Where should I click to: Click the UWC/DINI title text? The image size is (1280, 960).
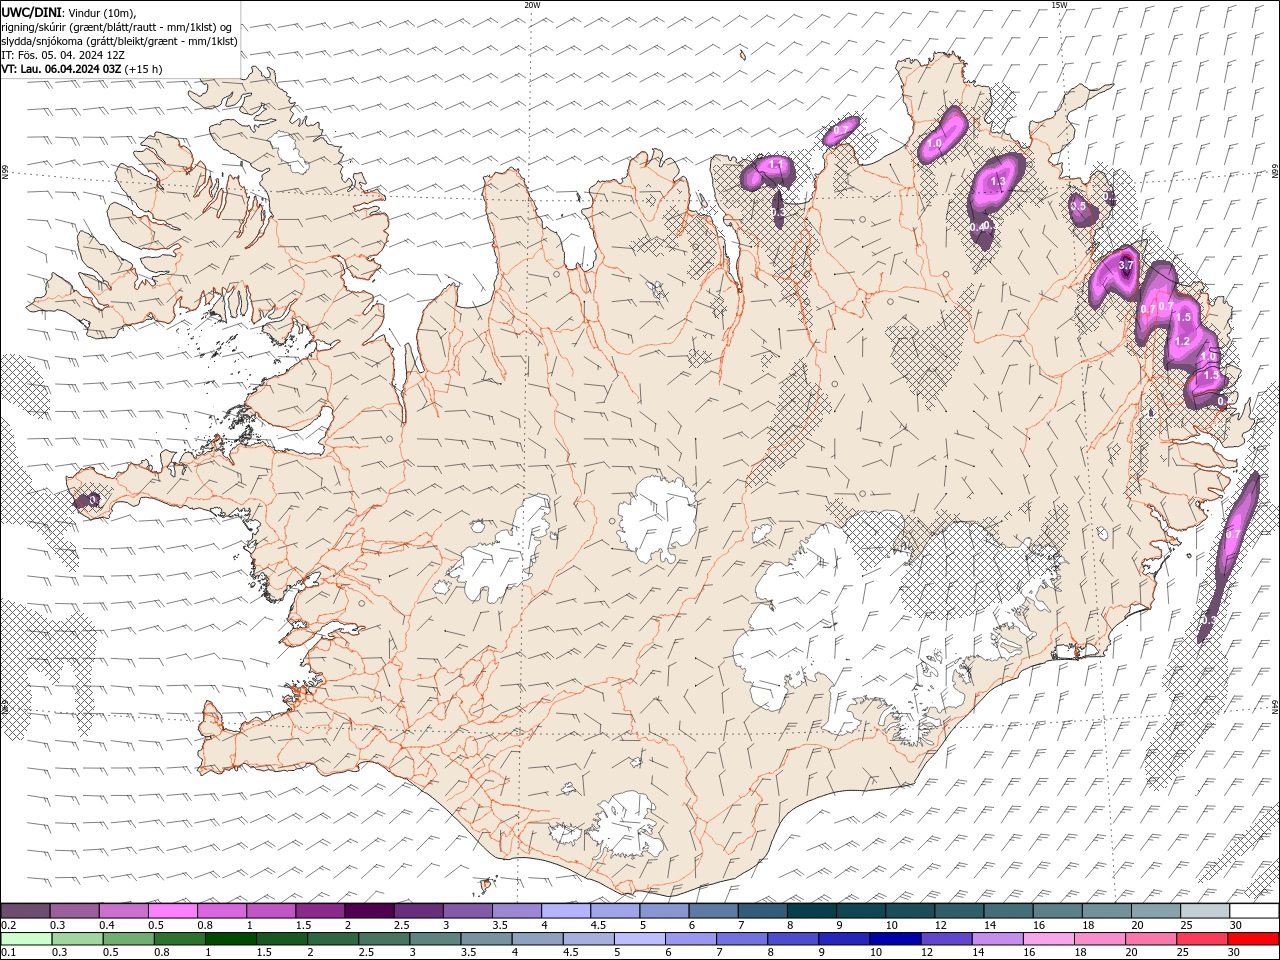pos(30,11)
